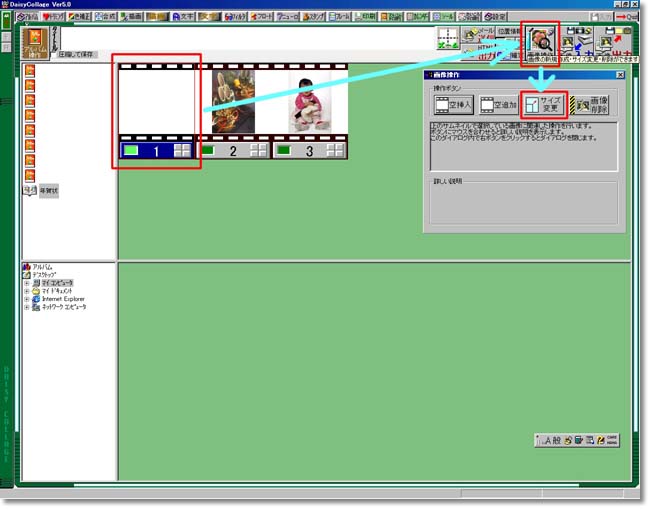Click the grid icon on frame 3 label
Screen dimensions: 650x510
pos(335,151)
